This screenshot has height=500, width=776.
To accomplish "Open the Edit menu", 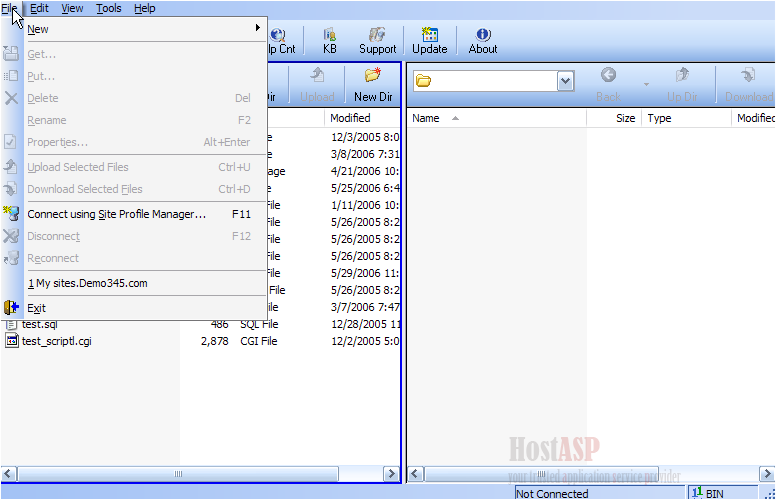I will tap(39, 8).
